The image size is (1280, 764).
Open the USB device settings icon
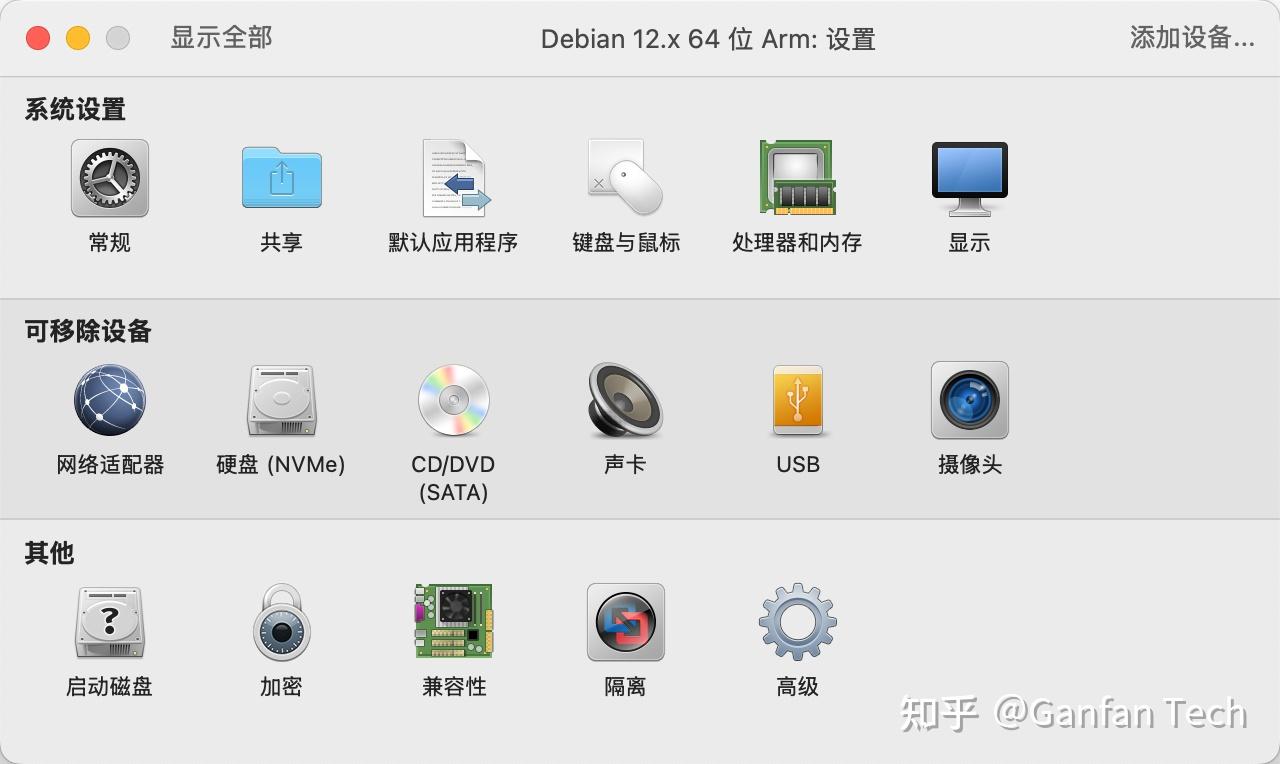click(797, 400)
